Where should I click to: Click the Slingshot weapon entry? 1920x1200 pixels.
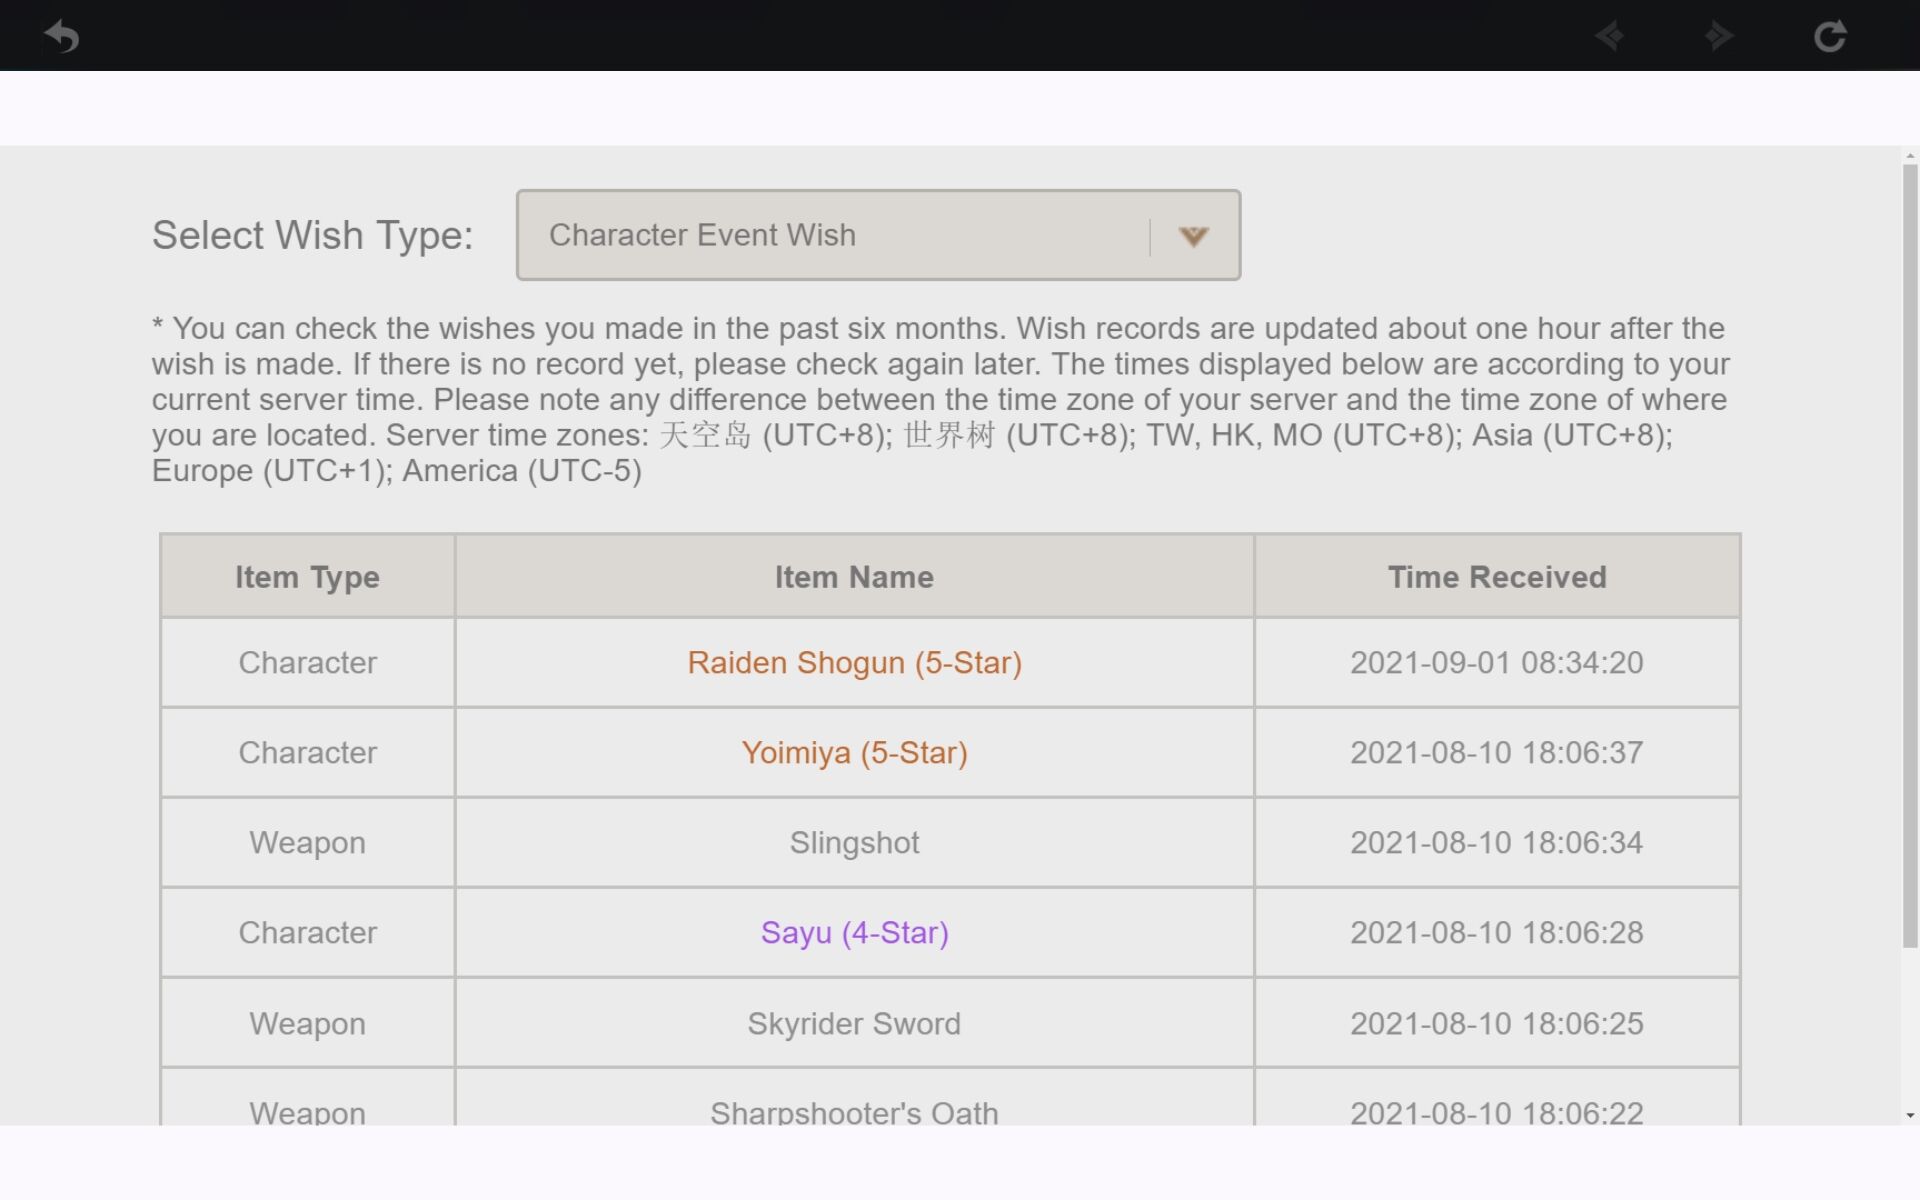[854, 843]
